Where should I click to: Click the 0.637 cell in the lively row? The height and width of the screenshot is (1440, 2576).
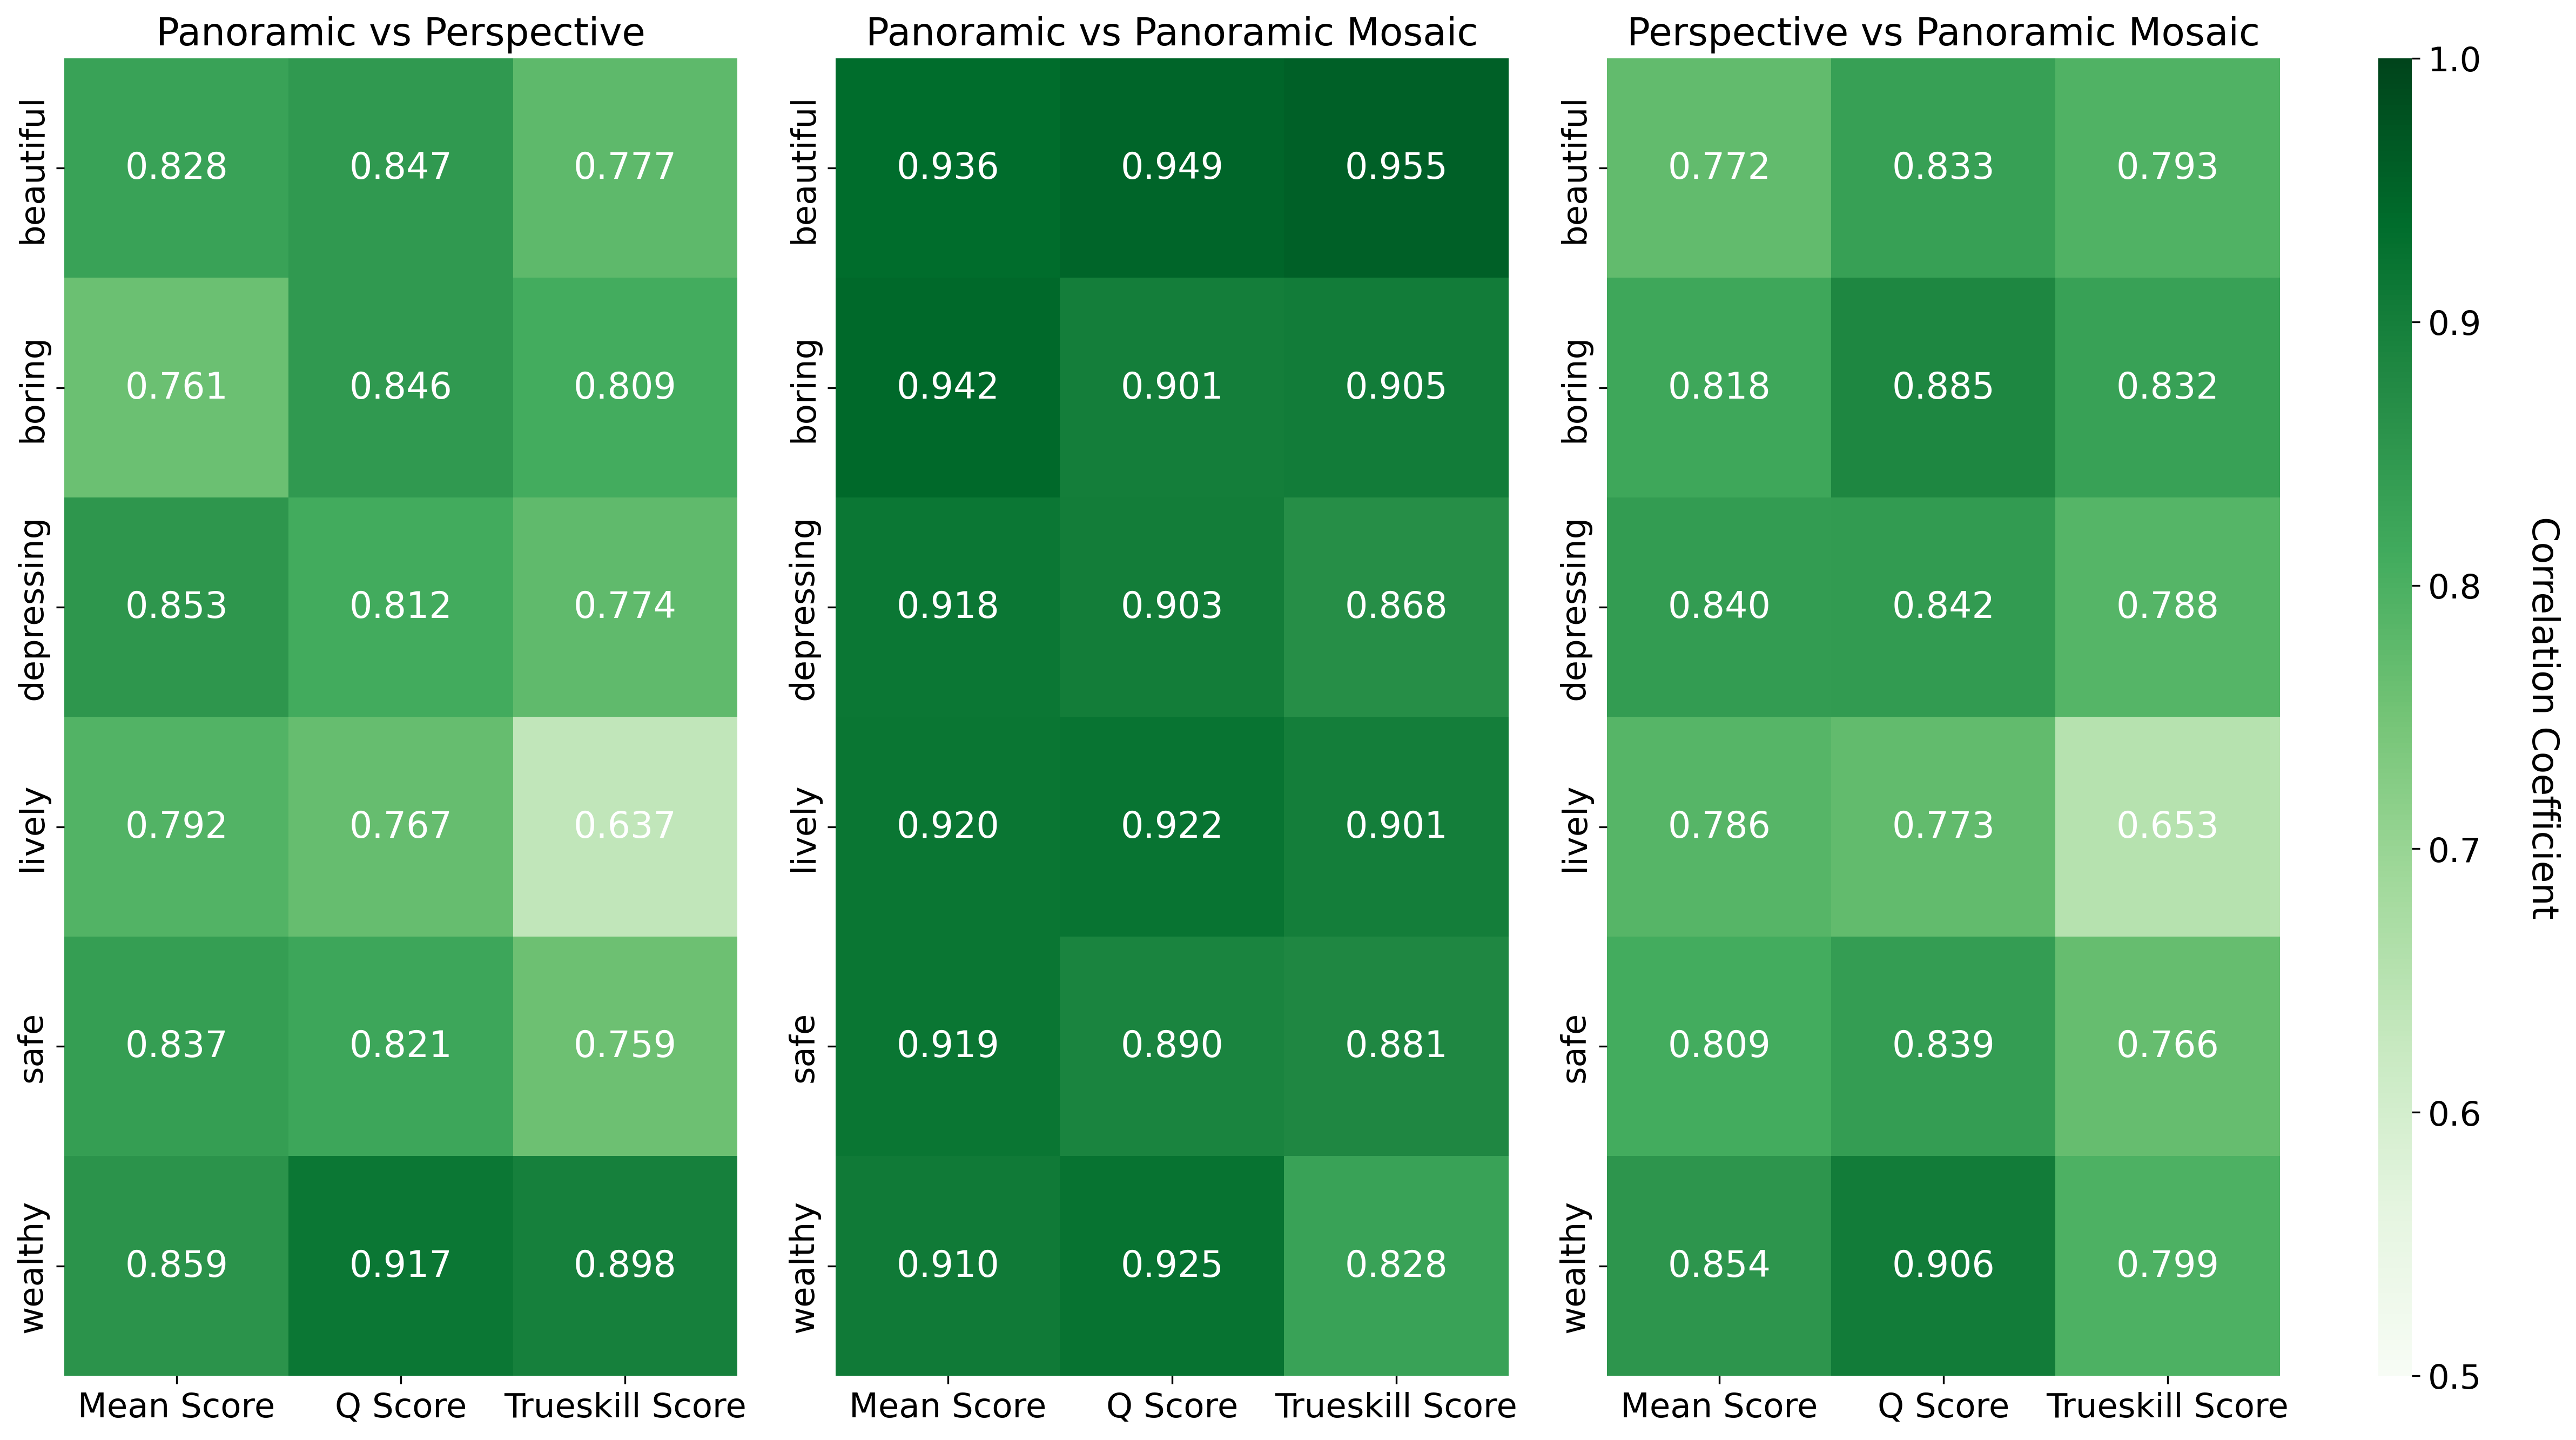pos(625,826)
